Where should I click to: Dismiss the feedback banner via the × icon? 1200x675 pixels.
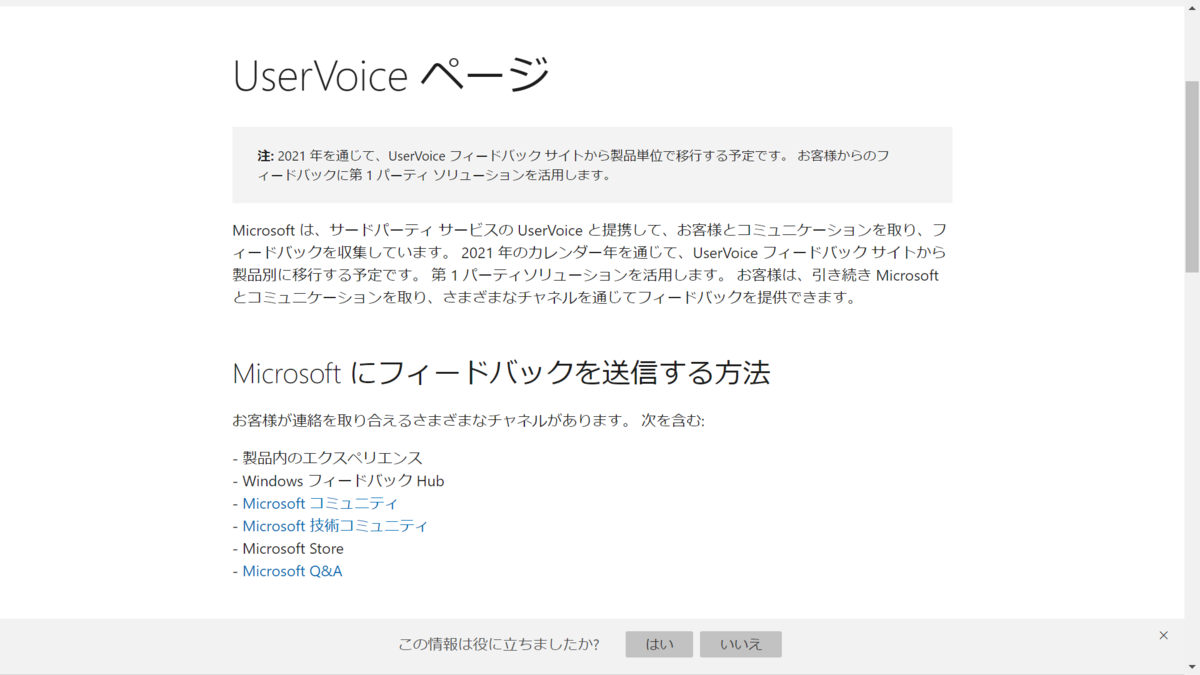coord(1163,635)
